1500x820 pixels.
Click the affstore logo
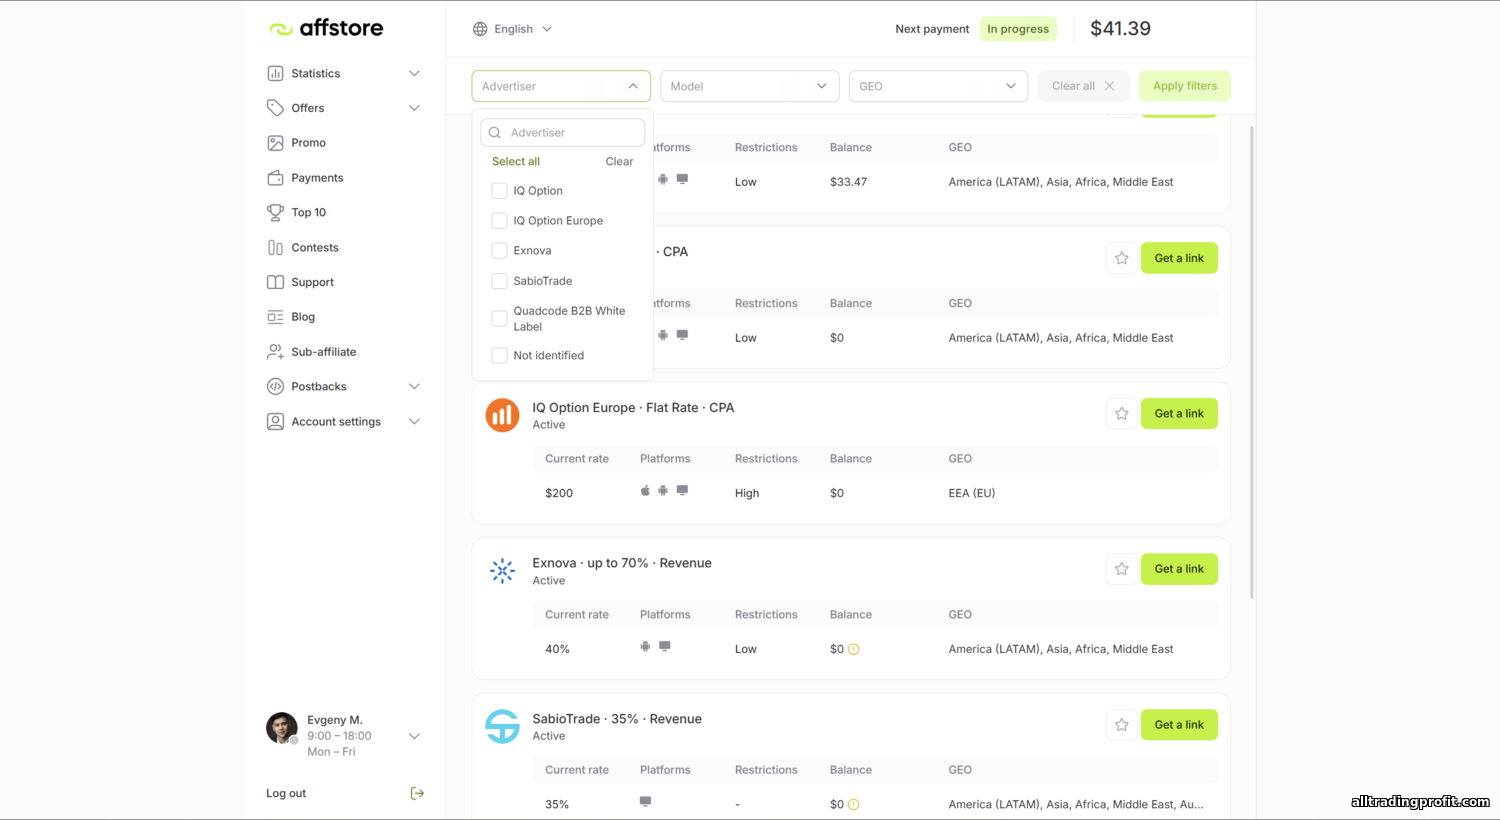(326, 28)
